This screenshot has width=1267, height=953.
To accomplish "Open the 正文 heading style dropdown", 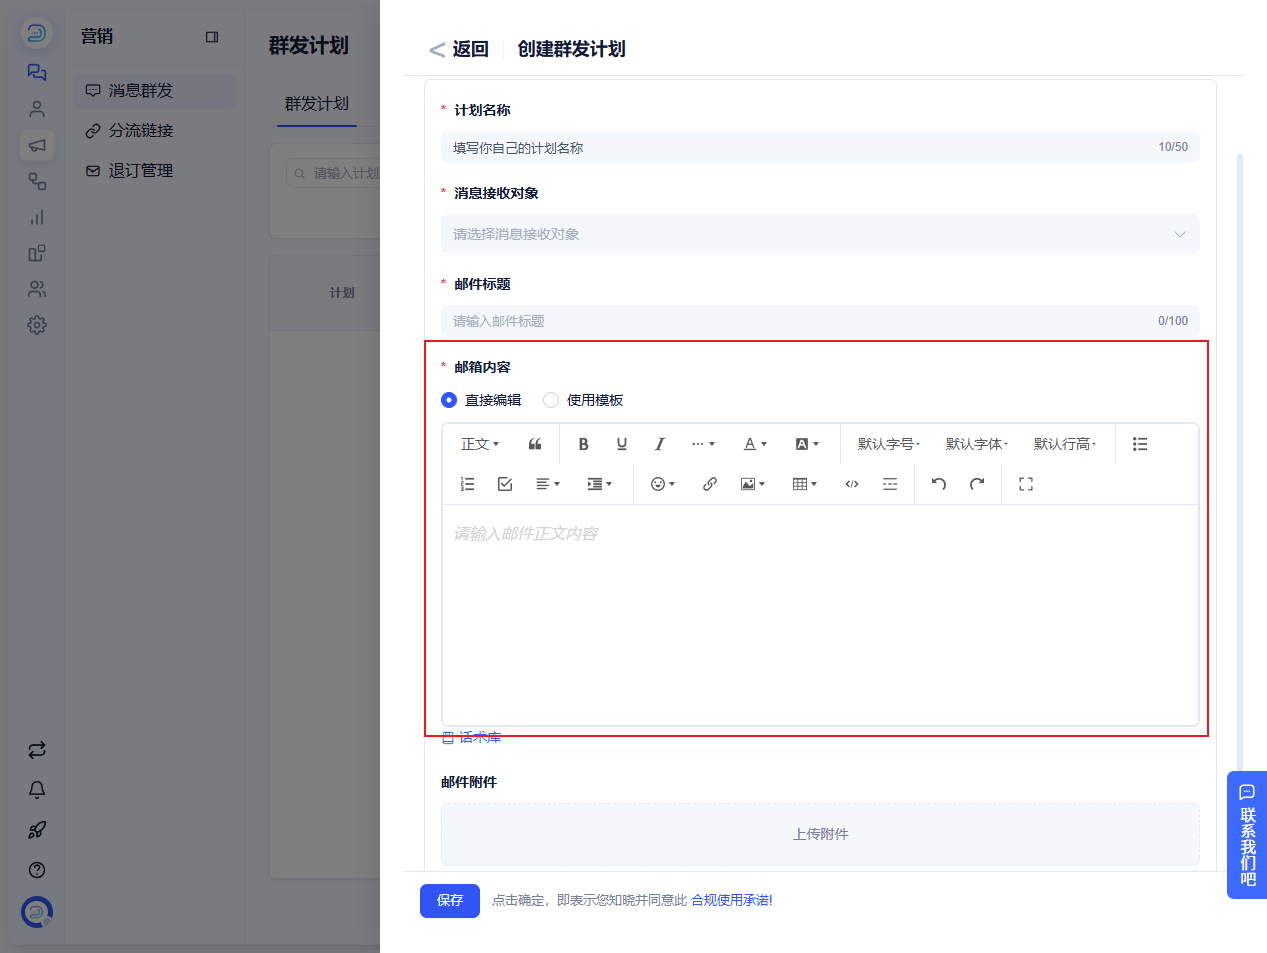I will point(480,444).
